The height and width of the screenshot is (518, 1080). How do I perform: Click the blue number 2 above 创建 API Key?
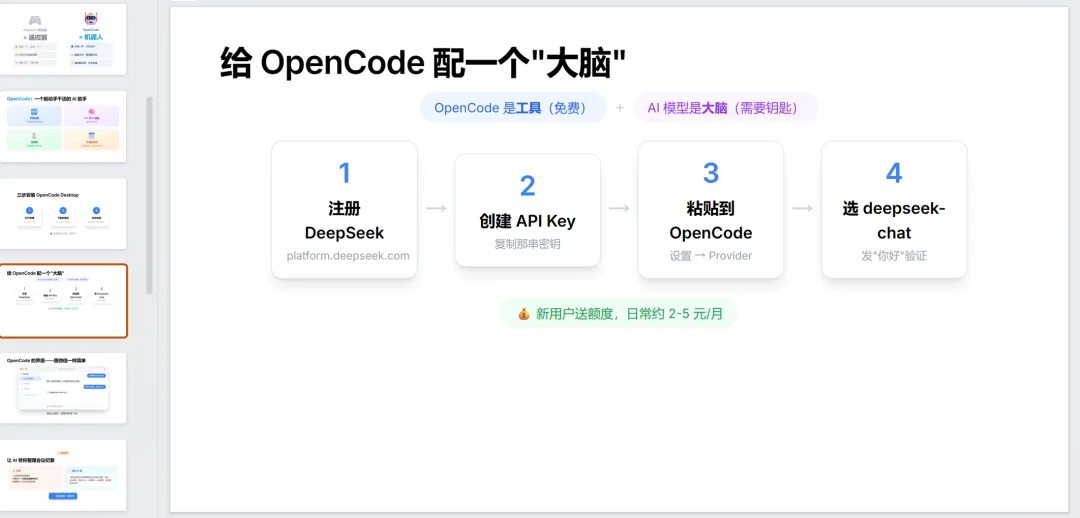(527, 186)
